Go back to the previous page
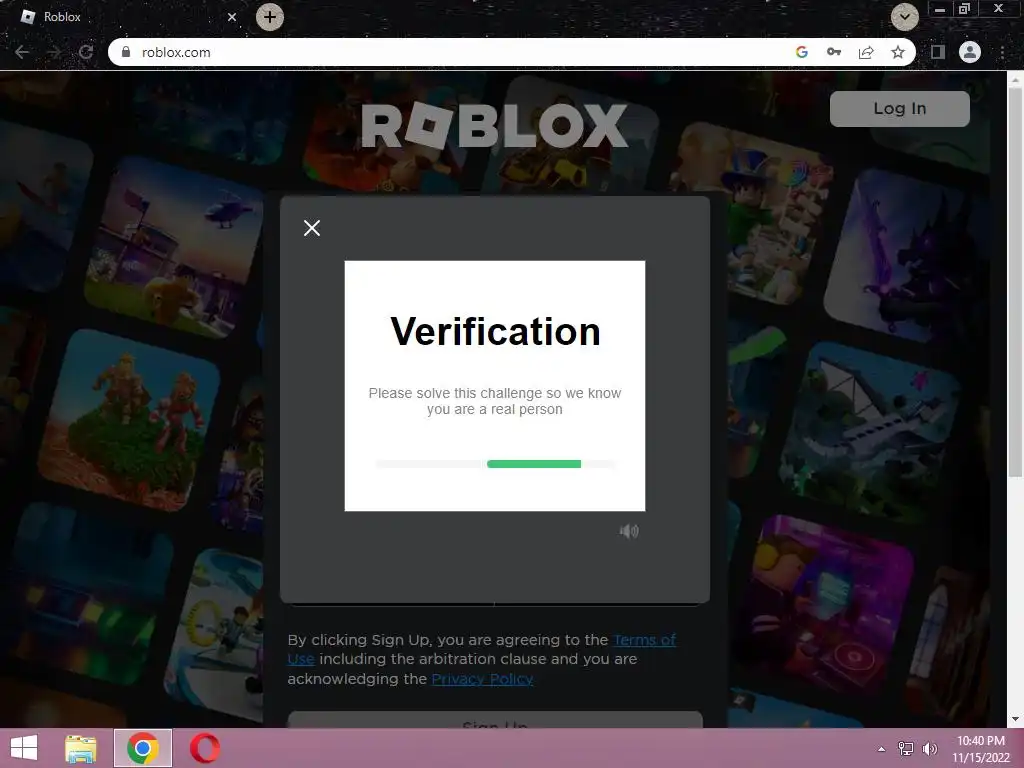Screen dimensions: 1024x768 tap(22, 52)
